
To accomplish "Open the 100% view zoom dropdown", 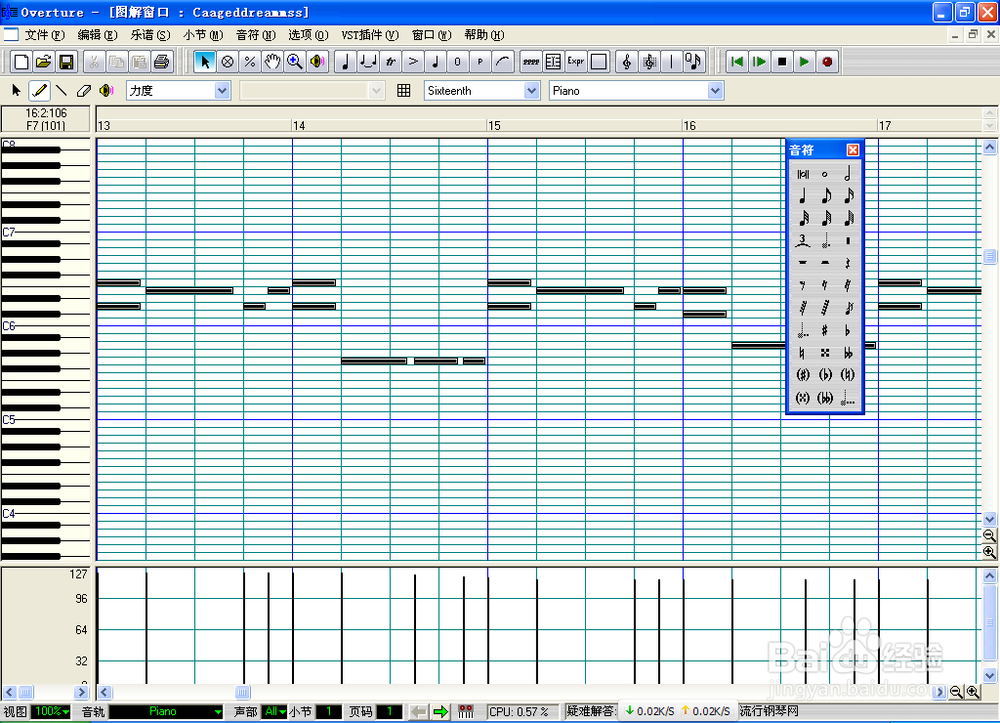I will pyautogui.click(x=51, y=711).
